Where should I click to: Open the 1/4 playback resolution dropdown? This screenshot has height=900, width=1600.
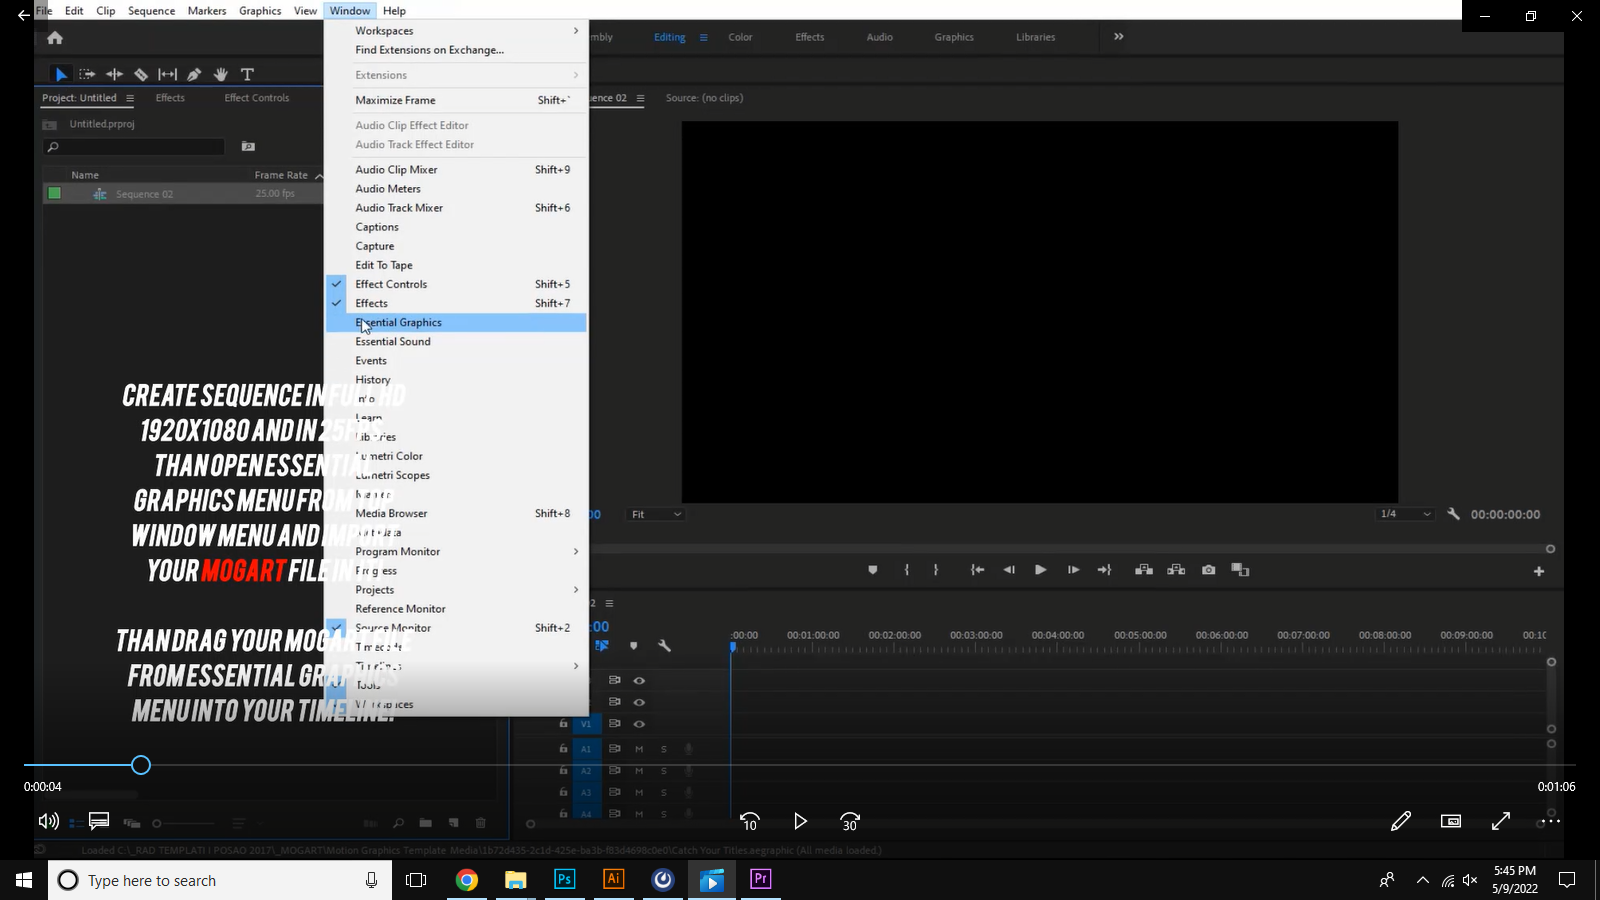1406,514
